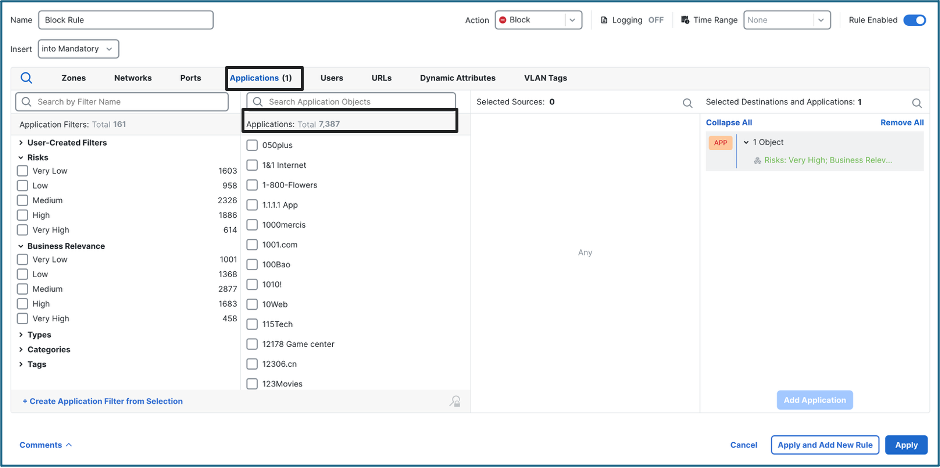Toggle Logging OFF setting
This screenshot has width=940, height=468.
point(656,20)
